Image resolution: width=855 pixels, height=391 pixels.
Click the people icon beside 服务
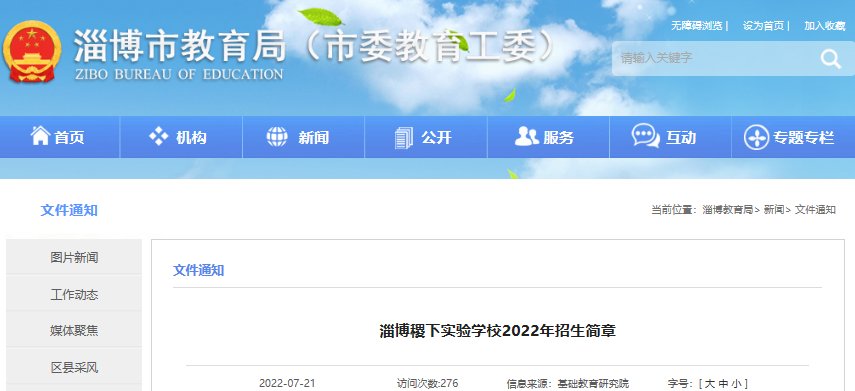[x=526, y=136]
